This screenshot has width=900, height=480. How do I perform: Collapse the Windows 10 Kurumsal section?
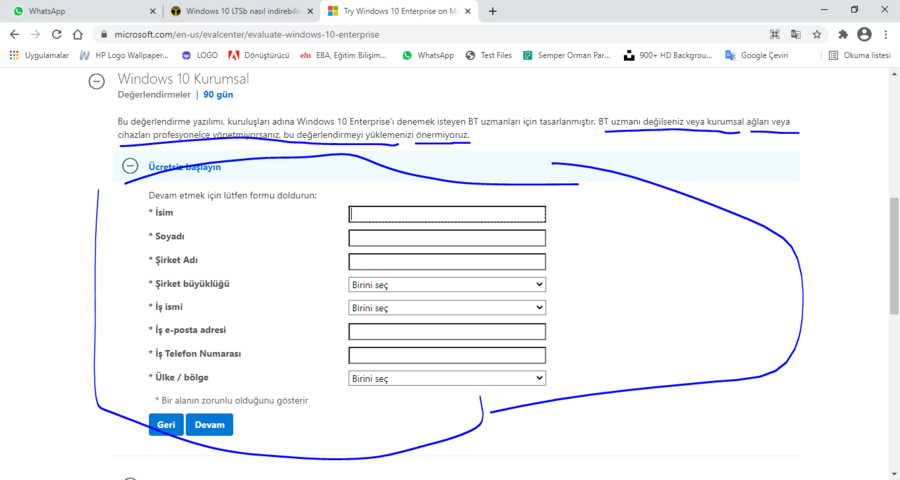click(96, 82)
